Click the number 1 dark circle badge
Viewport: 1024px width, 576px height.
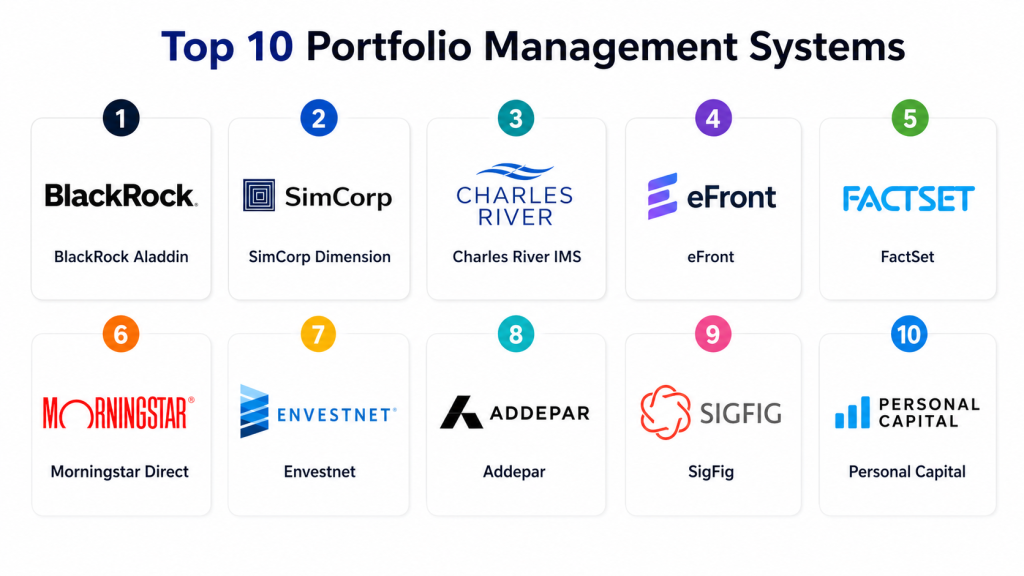[121, 119]
